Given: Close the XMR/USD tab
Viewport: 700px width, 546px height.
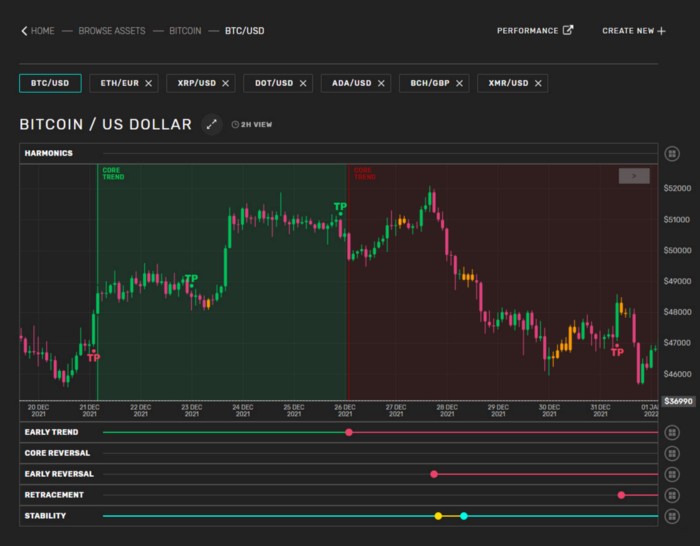Looking at the screenshot, I should (x=538, y=83).
